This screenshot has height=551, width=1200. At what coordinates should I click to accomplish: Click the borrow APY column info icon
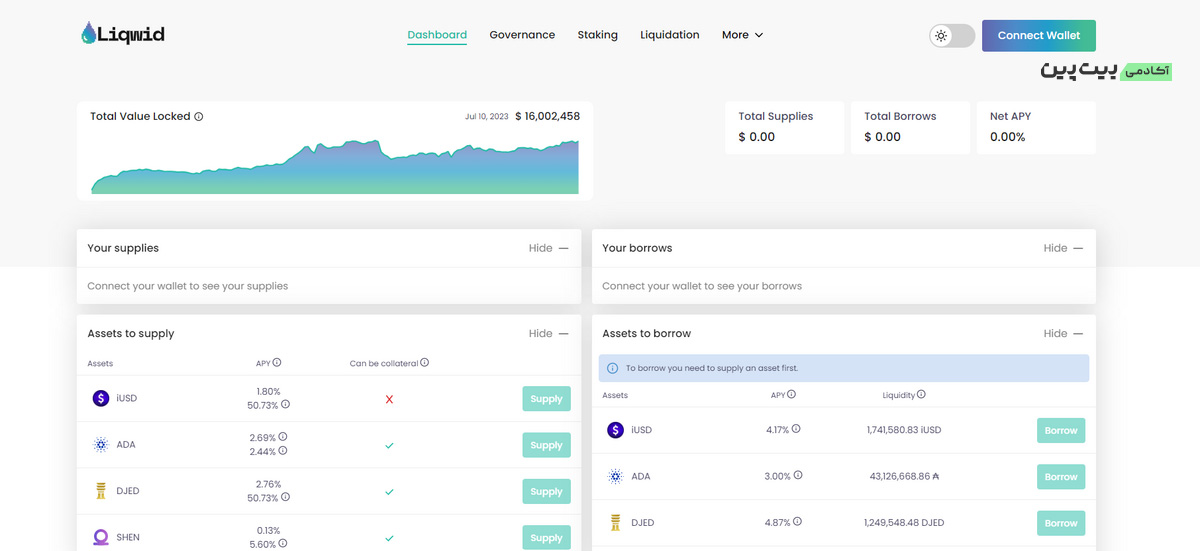[x=792, y=394]
